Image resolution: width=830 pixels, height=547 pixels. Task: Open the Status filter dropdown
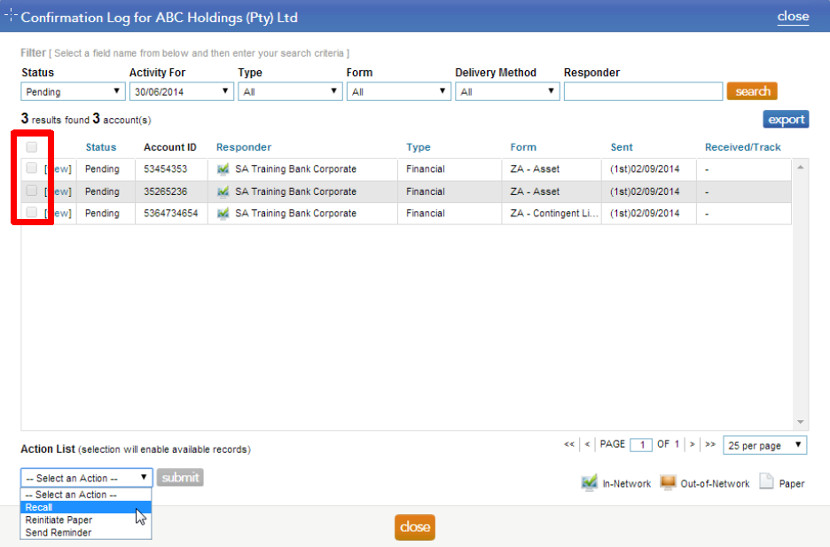(72, 92)
